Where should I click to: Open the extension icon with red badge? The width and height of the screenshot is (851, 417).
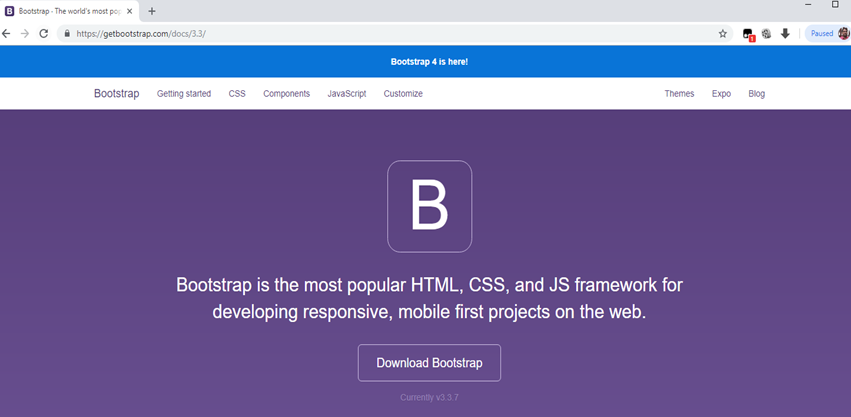click(748, 34)
